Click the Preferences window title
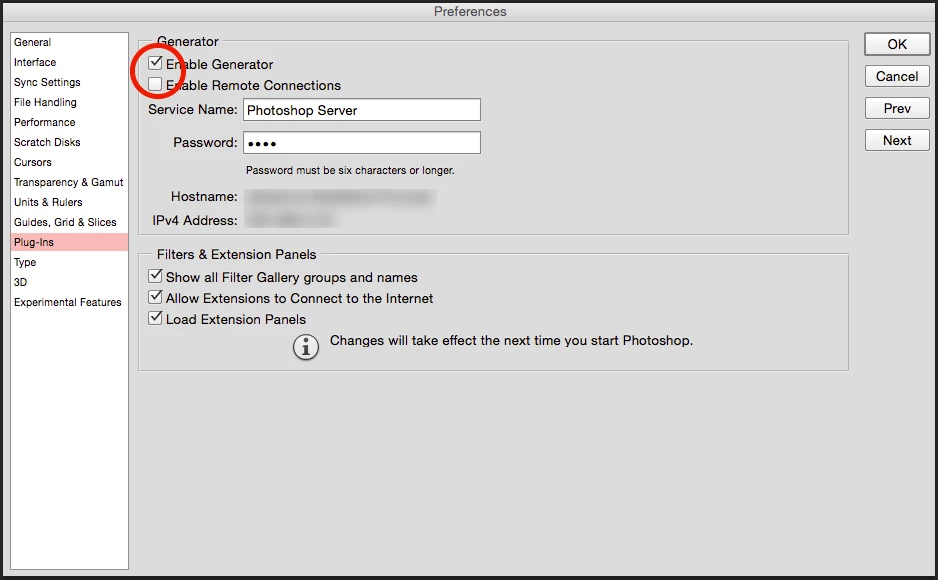Screen dimensions: 938x580 coord(470,11)
